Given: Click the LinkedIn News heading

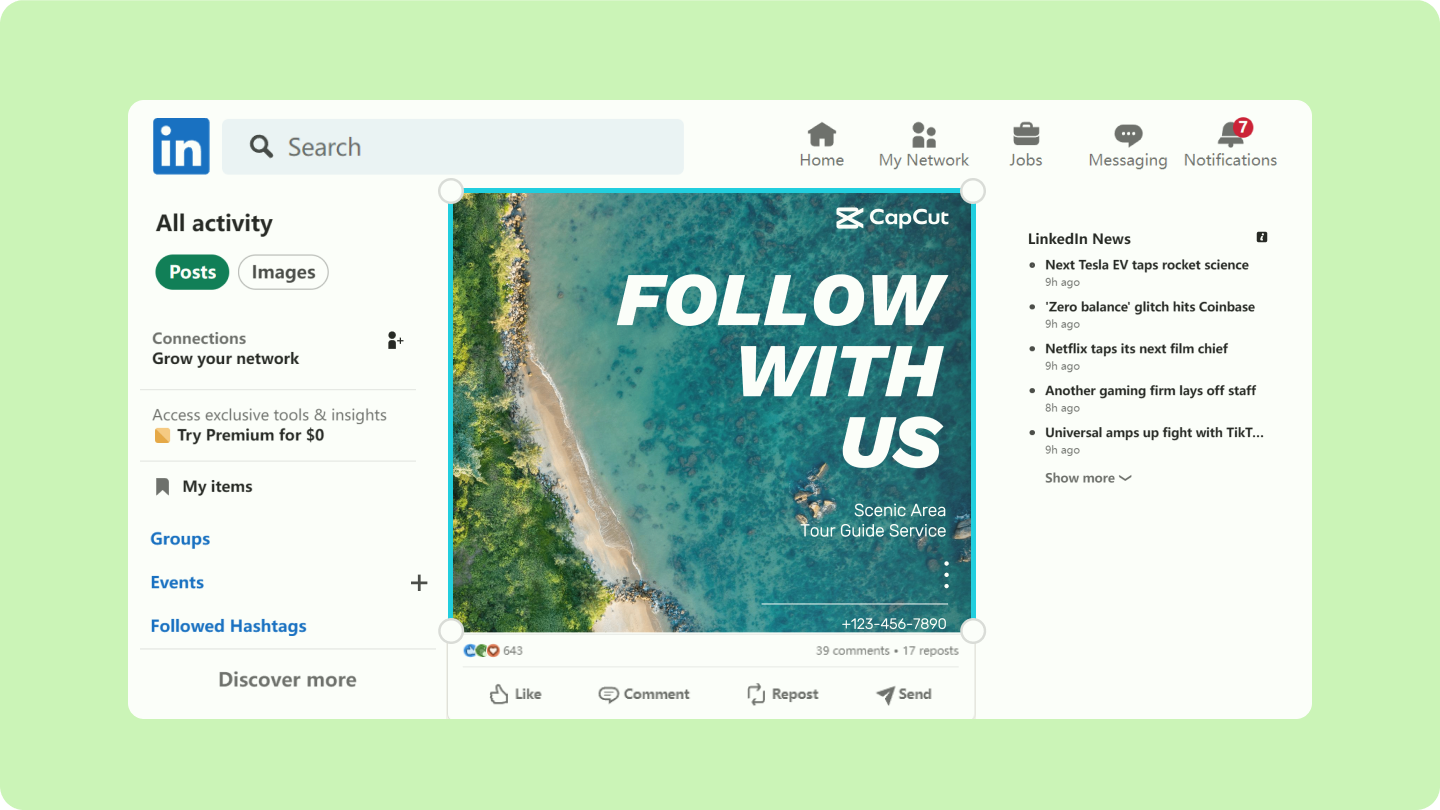Looking at the screenshot, I should point(1079,239).
